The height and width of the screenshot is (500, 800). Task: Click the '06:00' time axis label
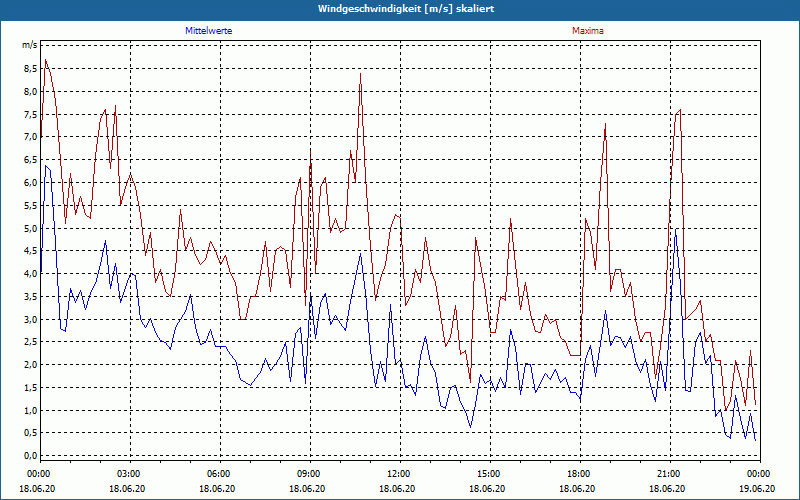tap(217, 474)
